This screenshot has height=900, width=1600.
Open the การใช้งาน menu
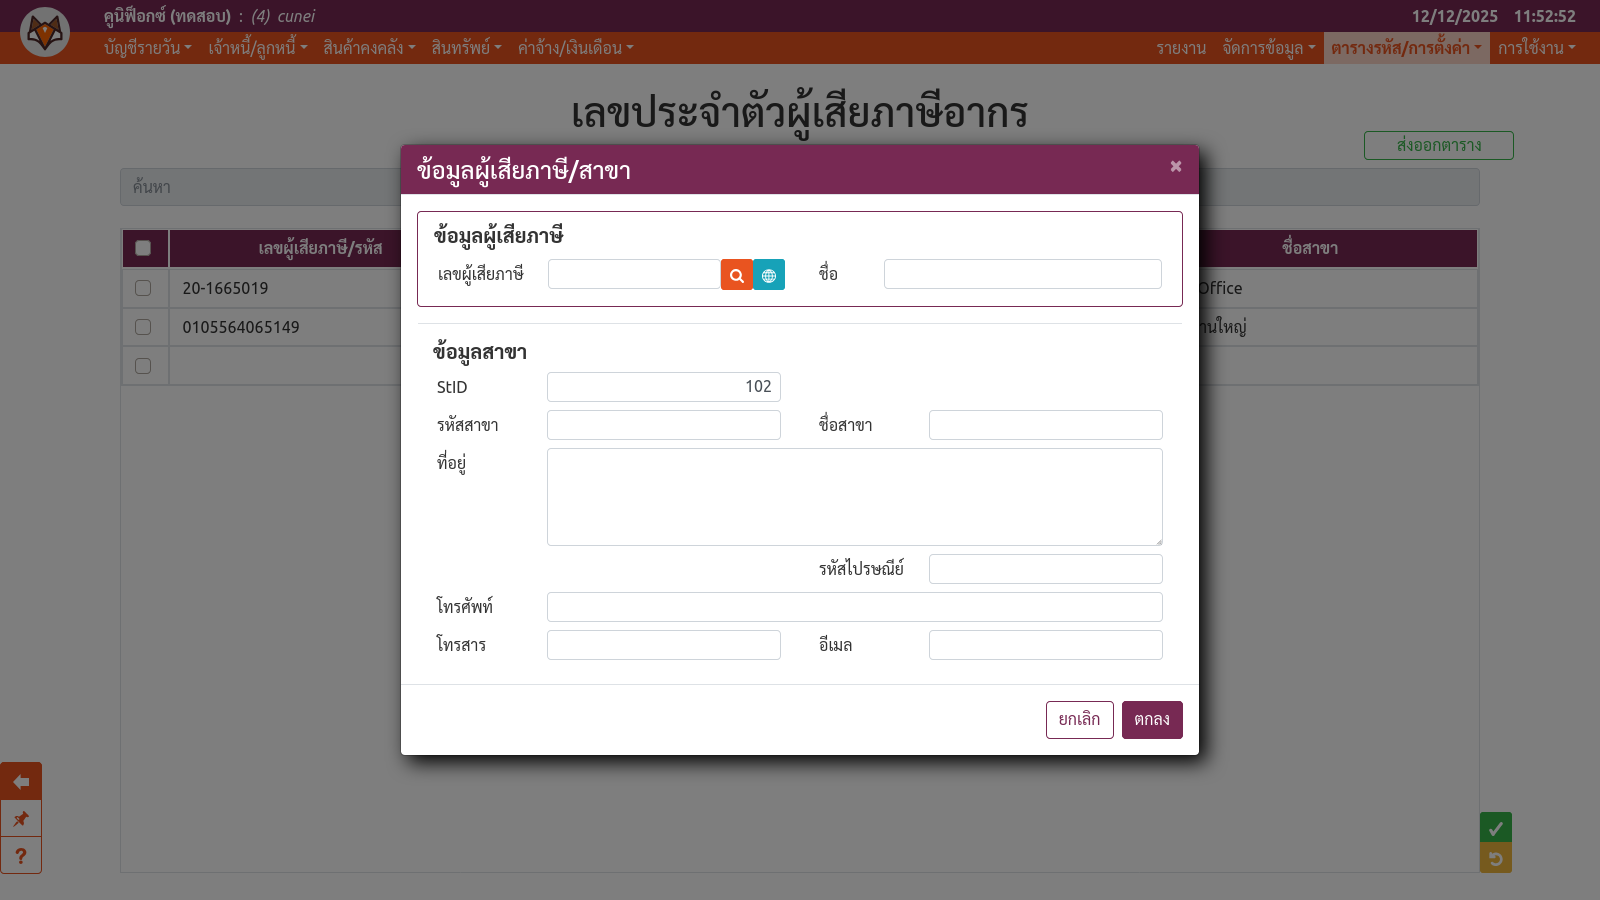click(1536, 48)
